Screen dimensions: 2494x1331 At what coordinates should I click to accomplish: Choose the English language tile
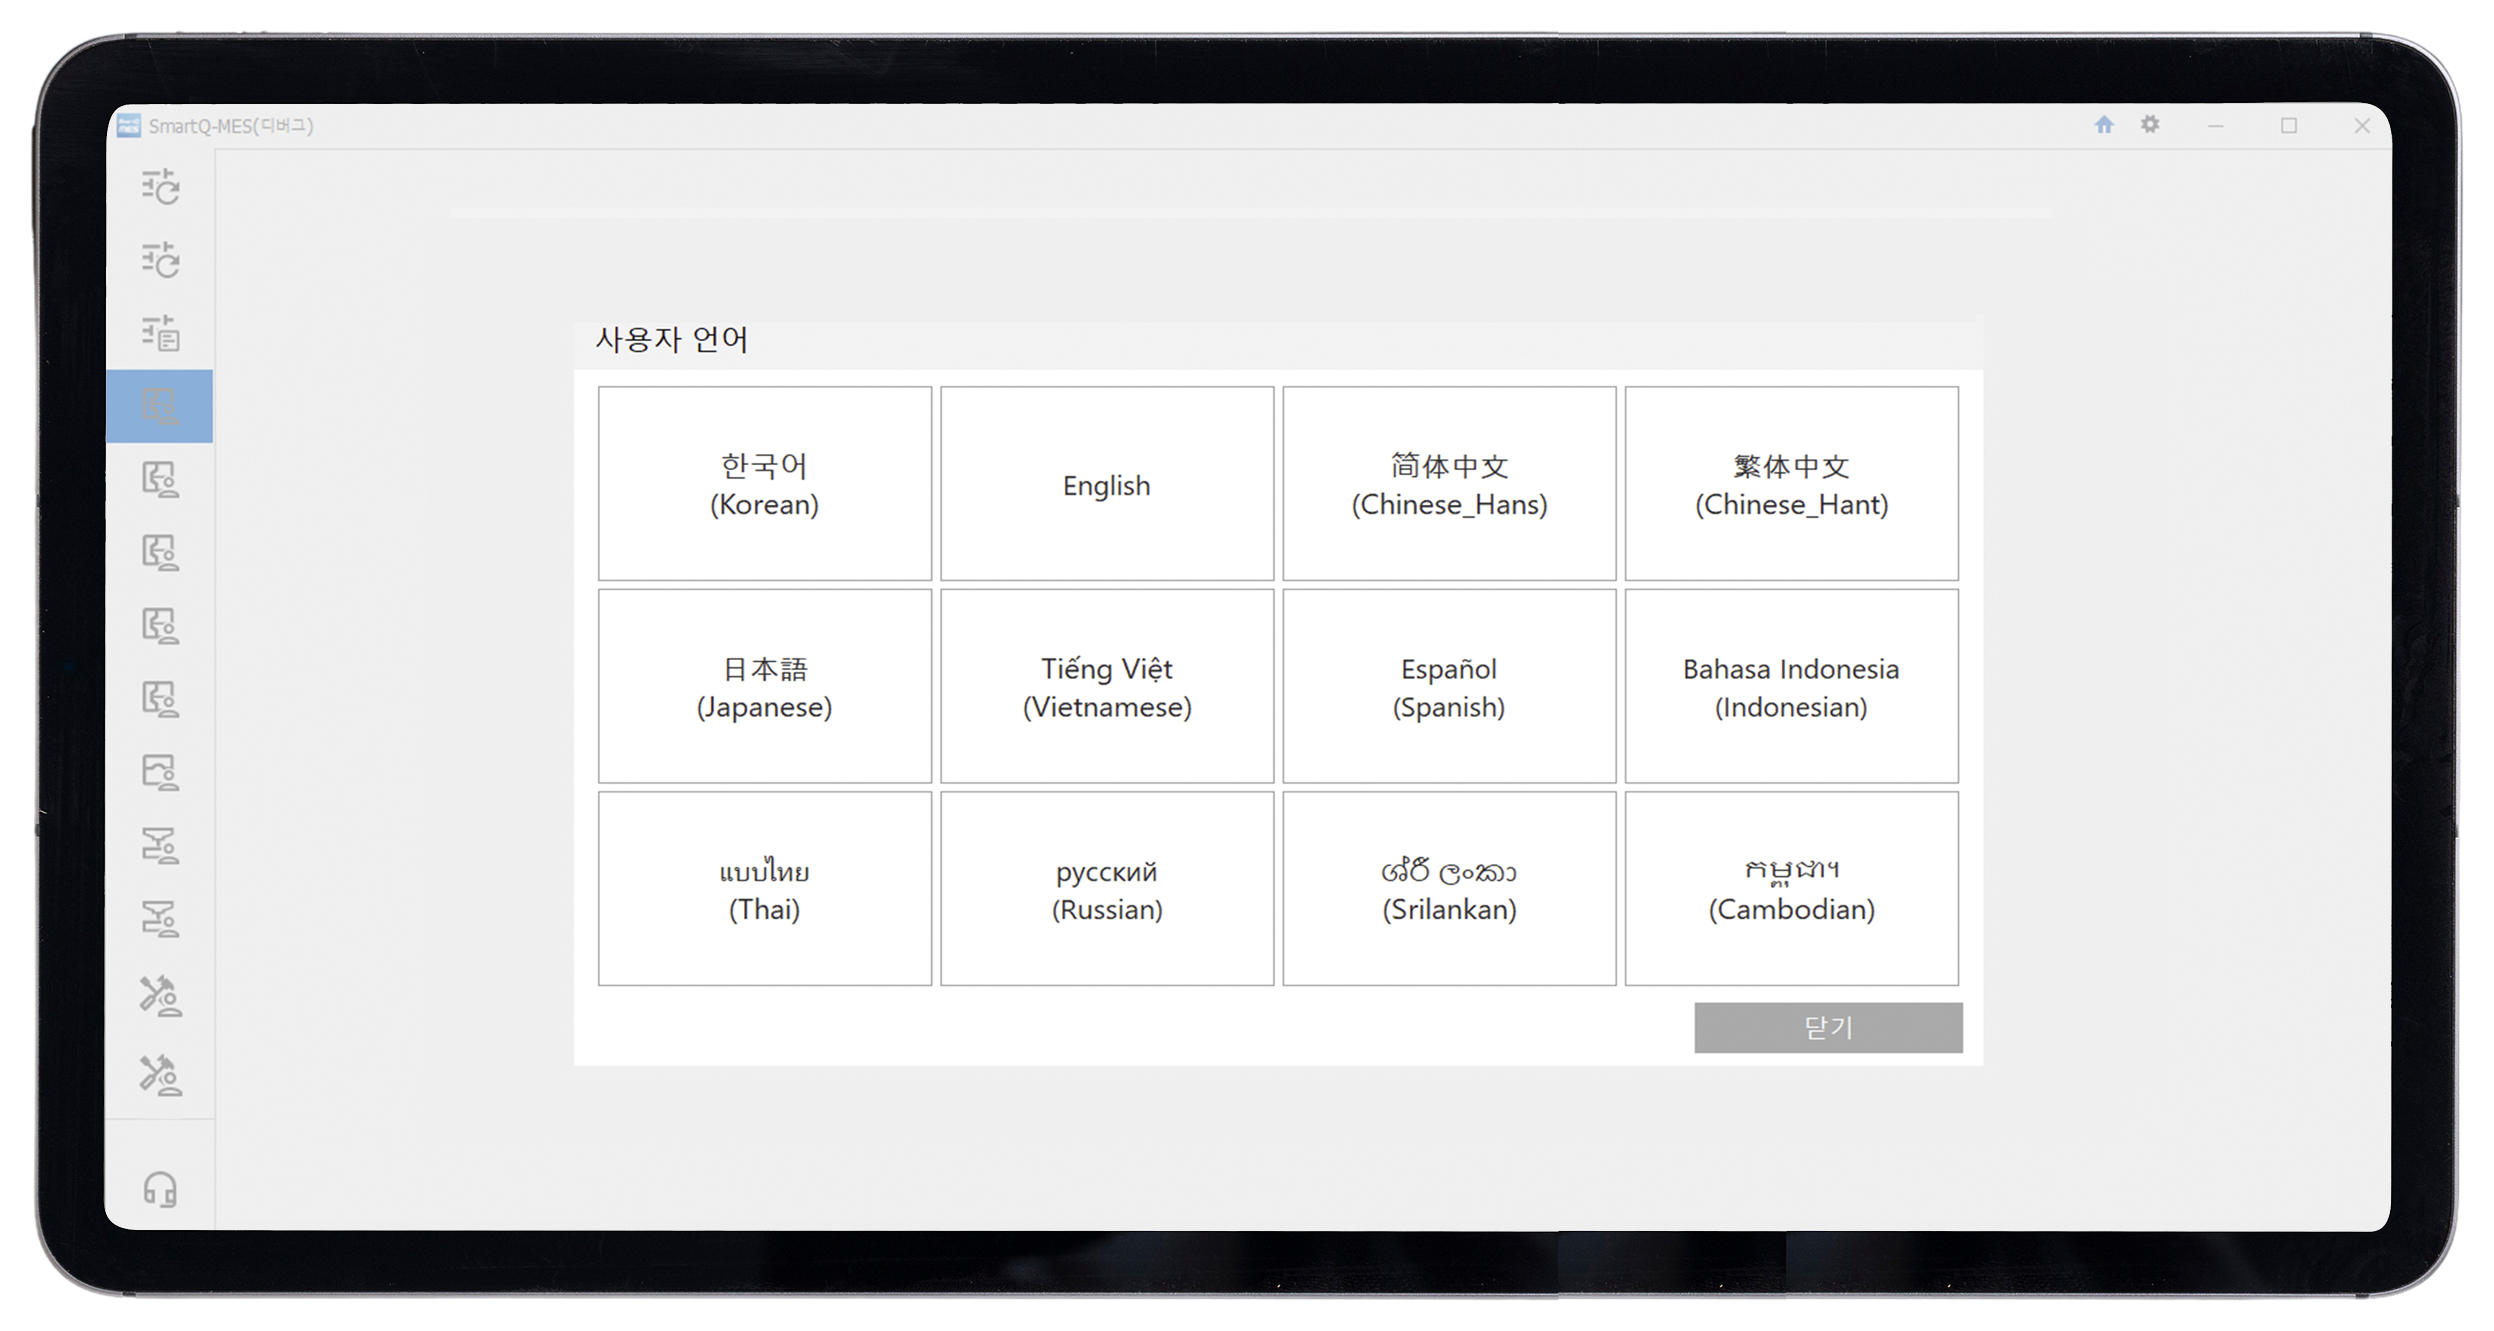[1106, 484]
